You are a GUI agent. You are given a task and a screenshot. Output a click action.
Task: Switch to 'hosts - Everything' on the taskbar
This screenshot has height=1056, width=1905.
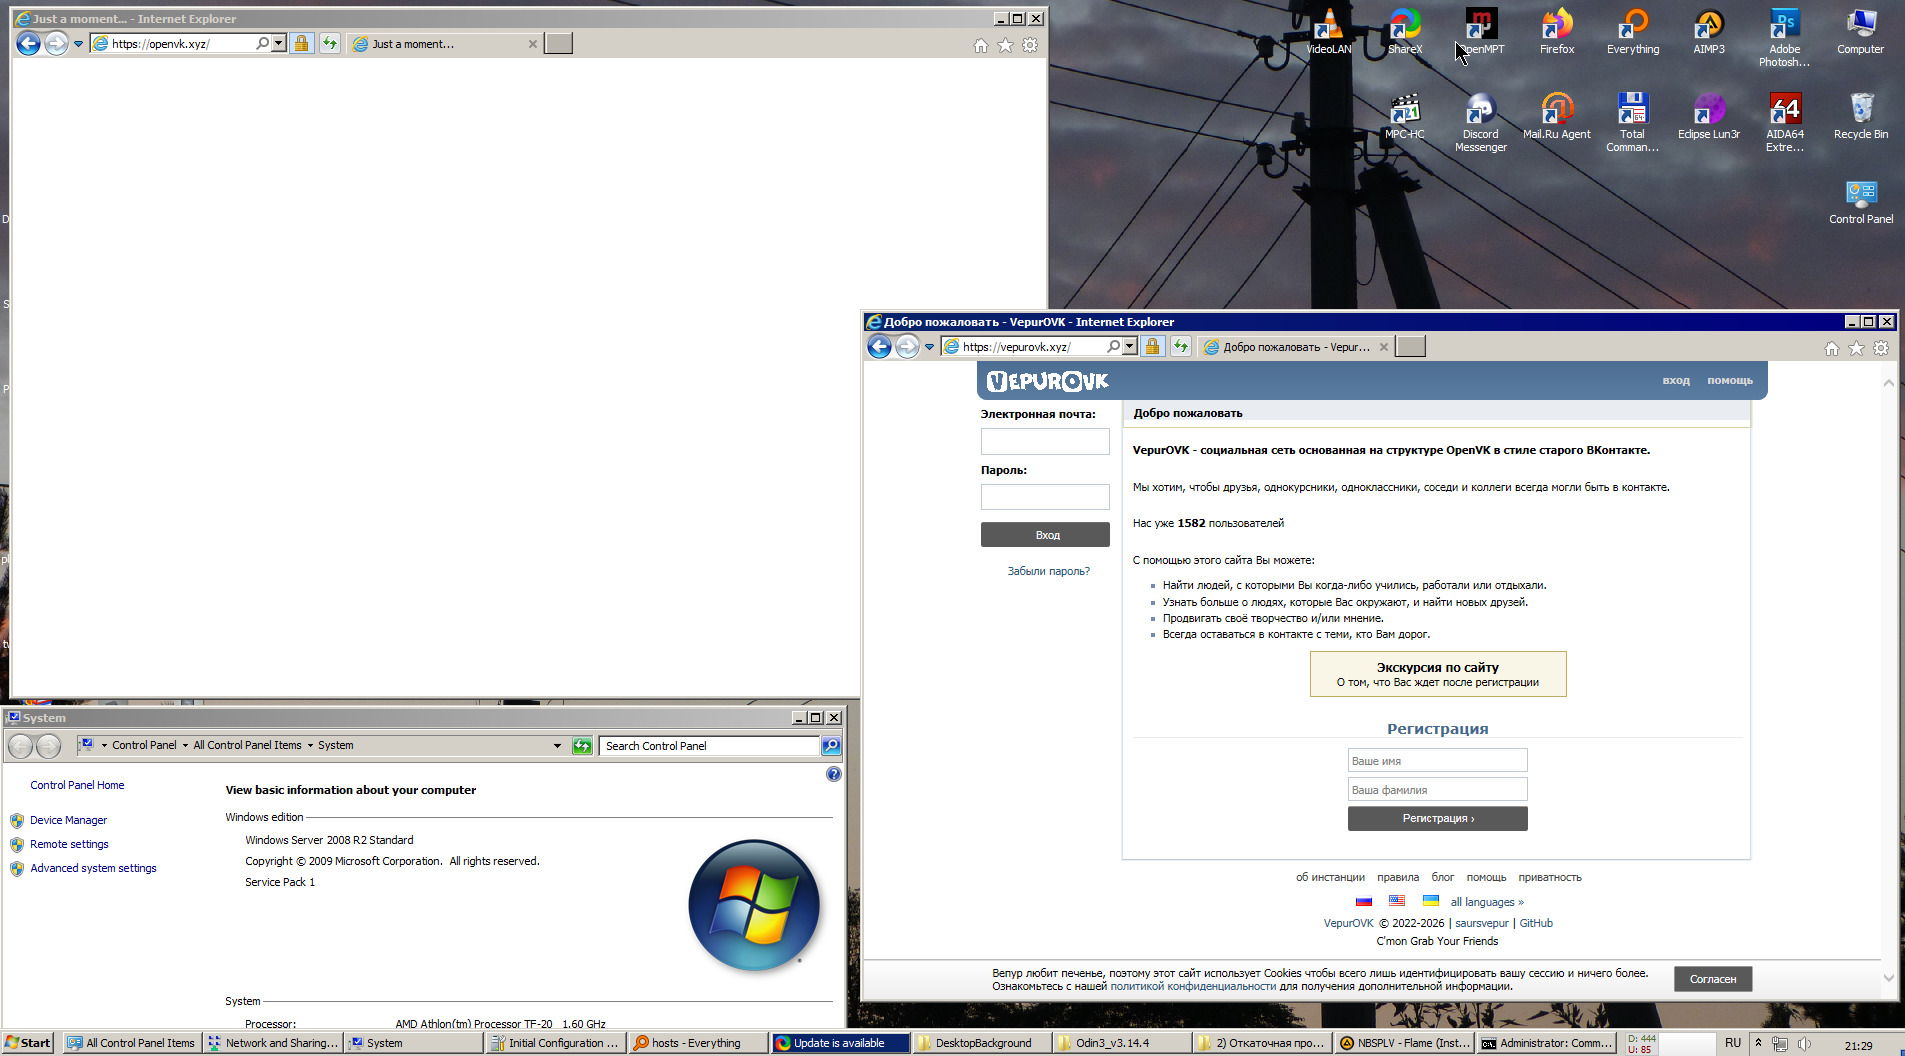click(x=698, y=1043)
